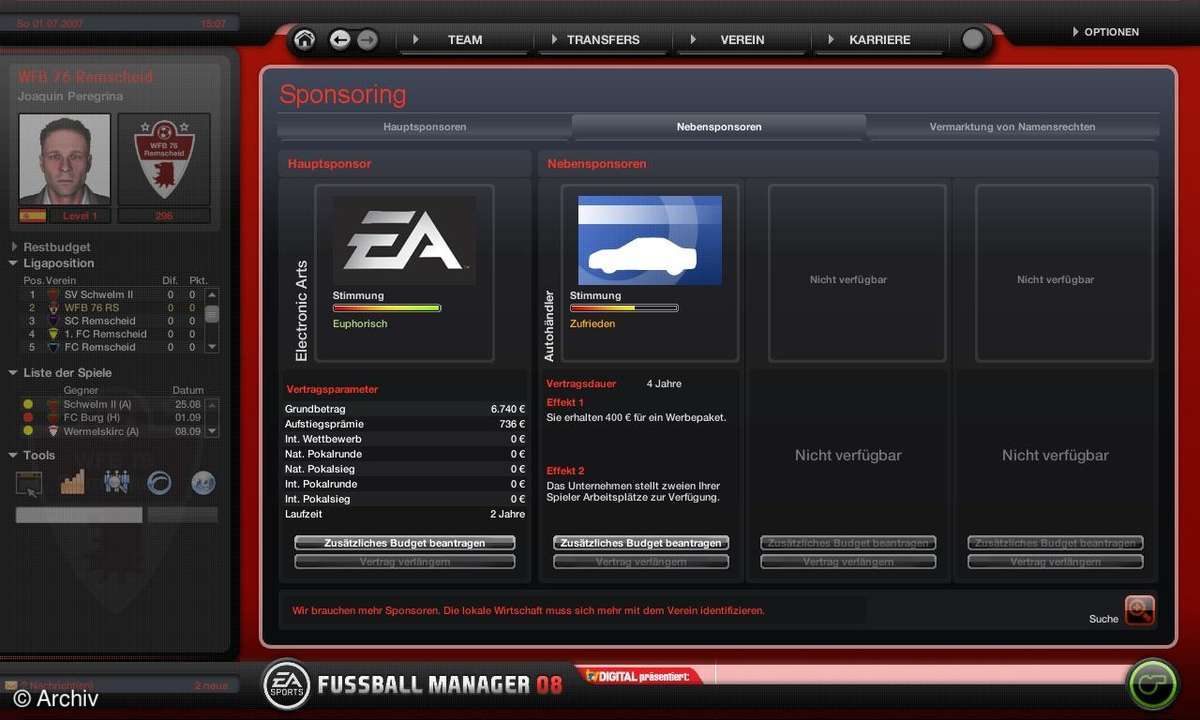Viewport: 1200px width, 720px height.
Task: Open the TEAM menu
Action: (x=464, y=40)
